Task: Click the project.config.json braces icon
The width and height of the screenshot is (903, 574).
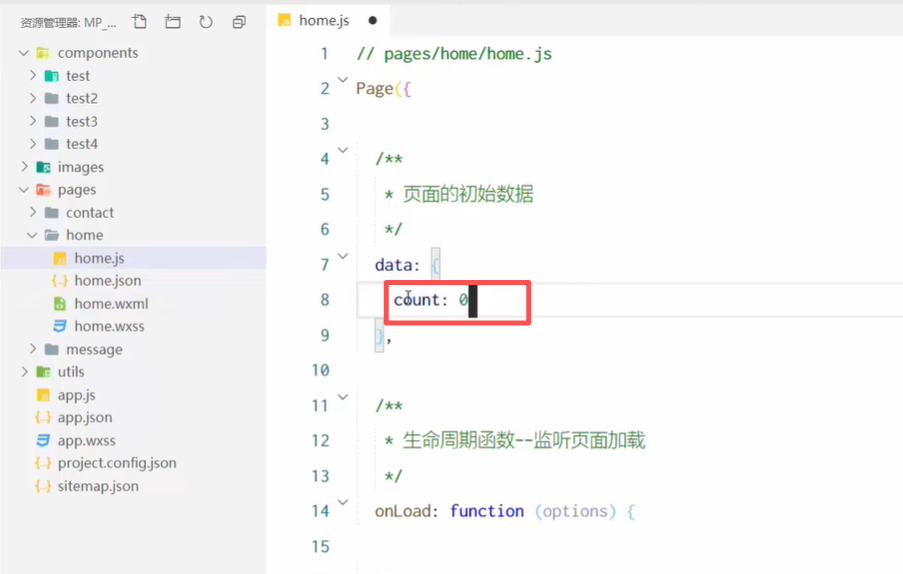Action: point(43,463)
